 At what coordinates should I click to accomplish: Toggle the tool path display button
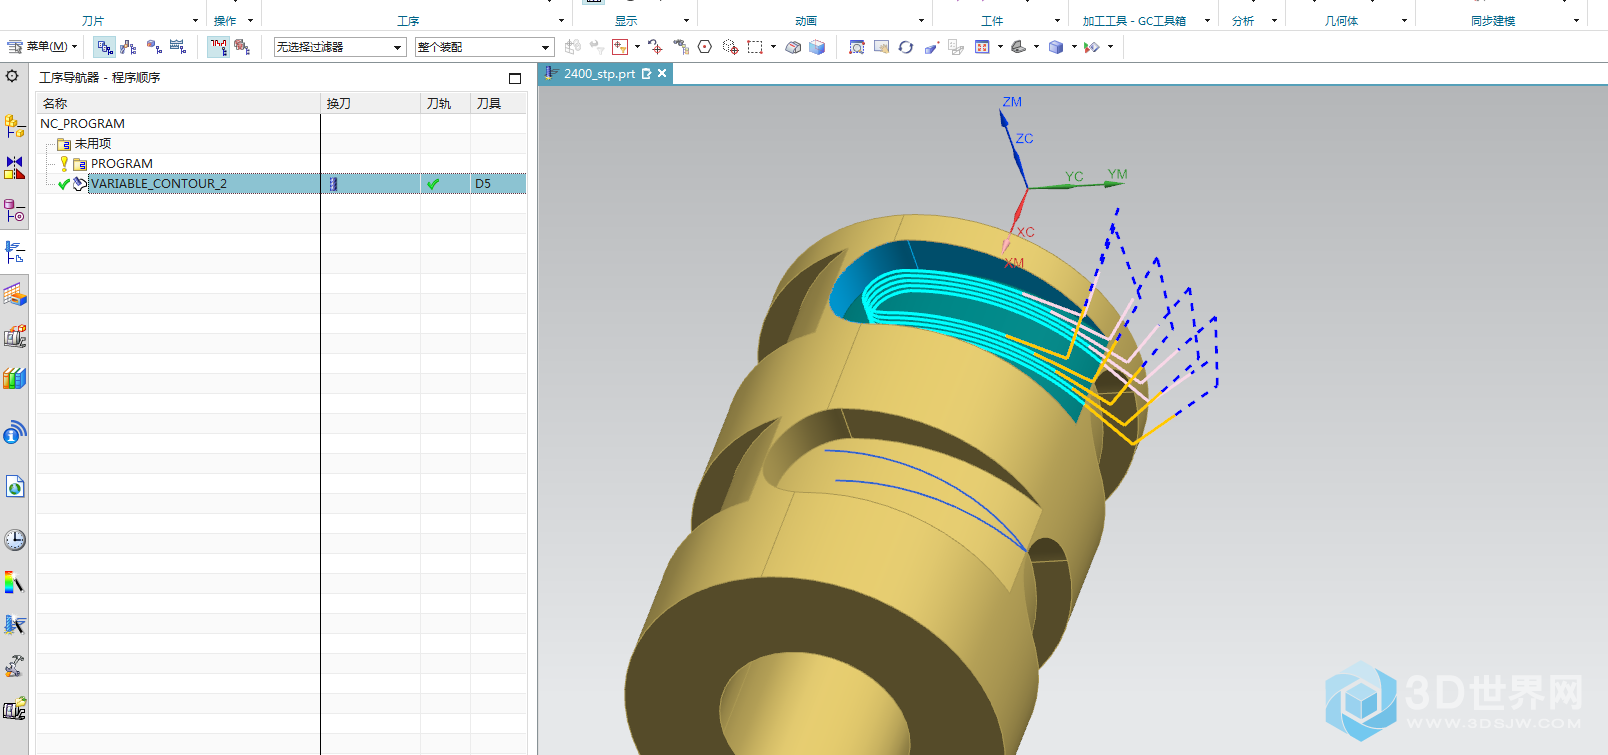(218, 47)
